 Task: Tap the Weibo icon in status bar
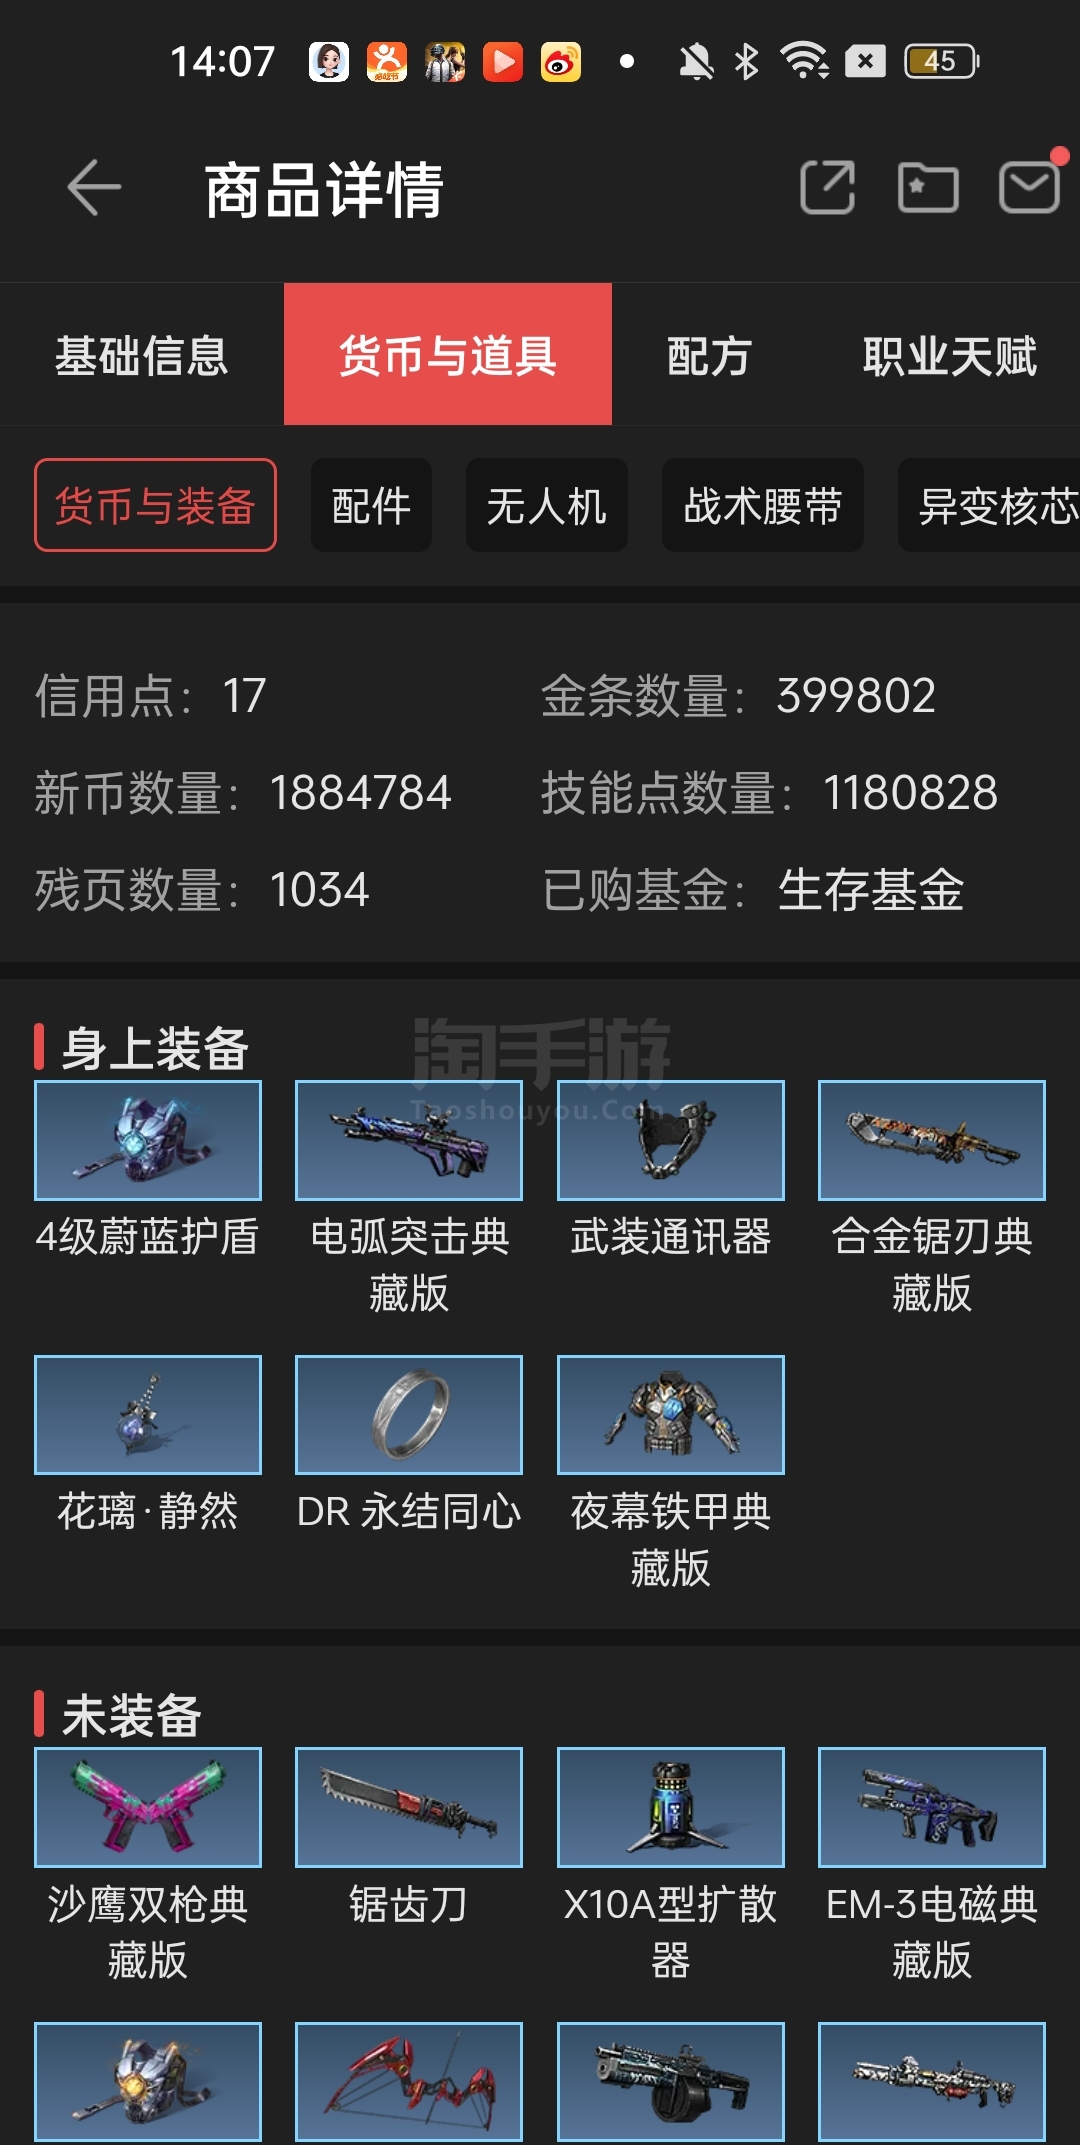point(561,62)
